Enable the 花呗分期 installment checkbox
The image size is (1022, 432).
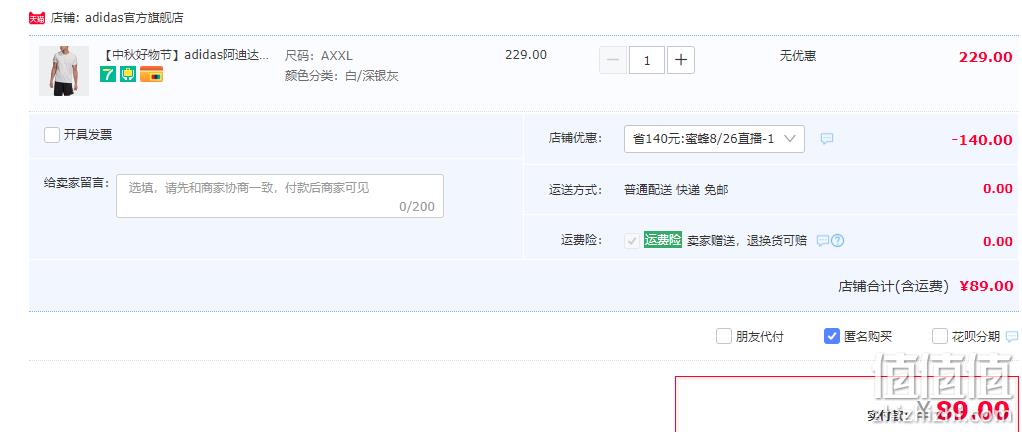[x=940, y=336]
